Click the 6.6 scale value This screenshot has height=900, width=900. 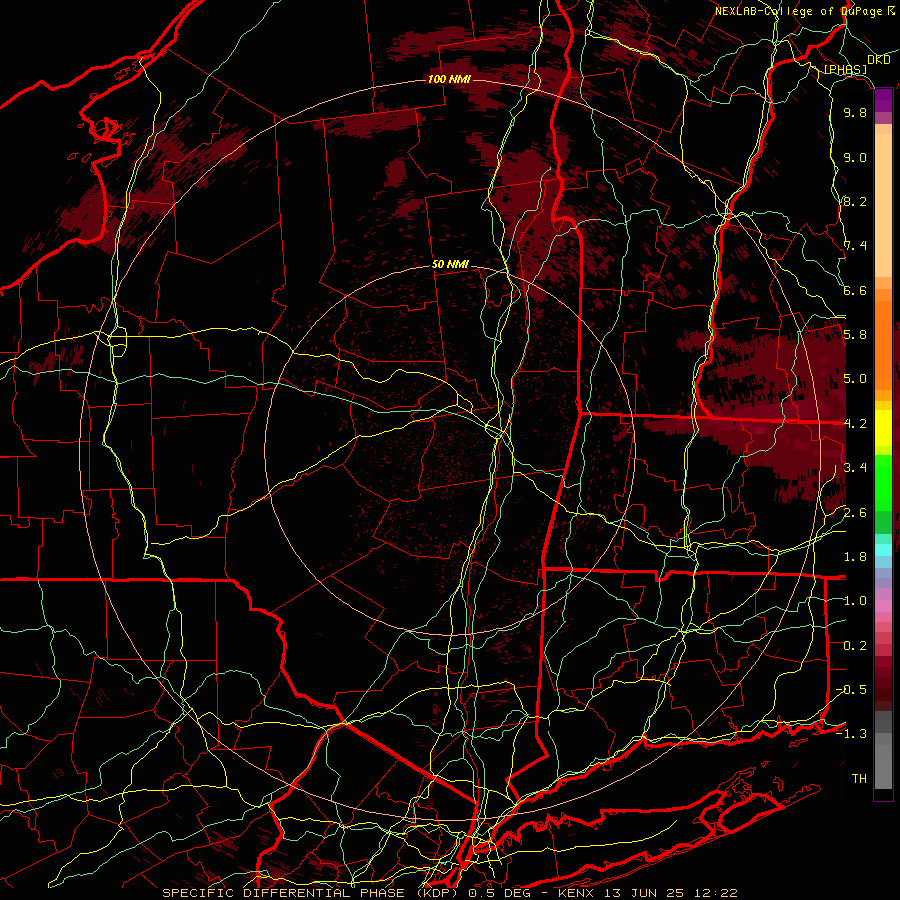click(855, 291)
